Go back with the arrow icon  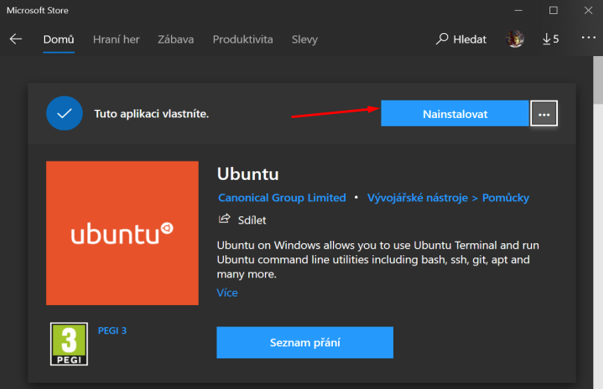[16, 39]
